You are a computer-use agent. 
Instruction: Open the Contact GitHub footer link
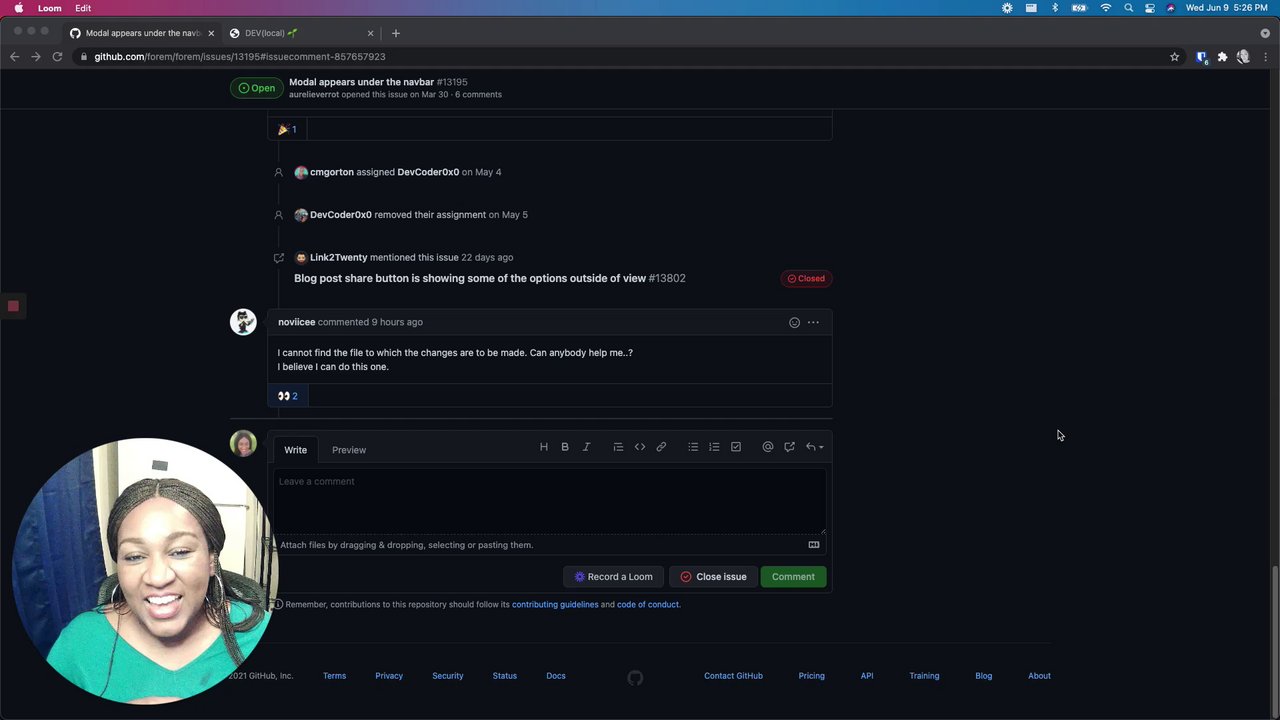click(733, 676)
